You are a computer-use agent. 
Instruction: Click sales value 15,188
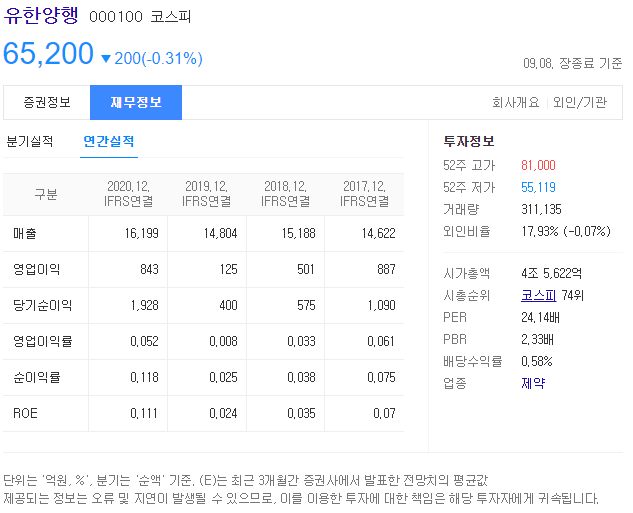[298, 233]
